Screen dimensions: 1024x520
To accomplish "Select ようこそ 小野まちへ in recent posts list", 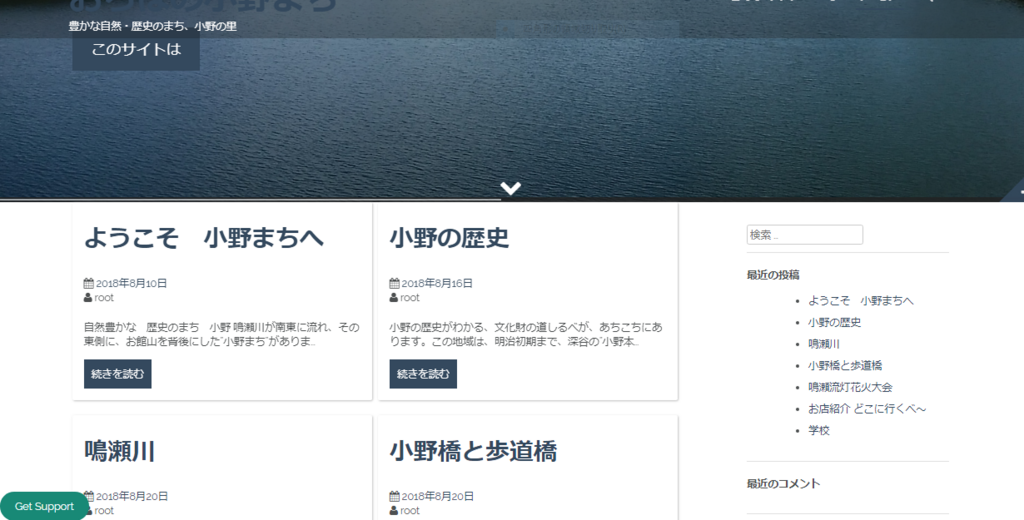I will tap(861, 301).
